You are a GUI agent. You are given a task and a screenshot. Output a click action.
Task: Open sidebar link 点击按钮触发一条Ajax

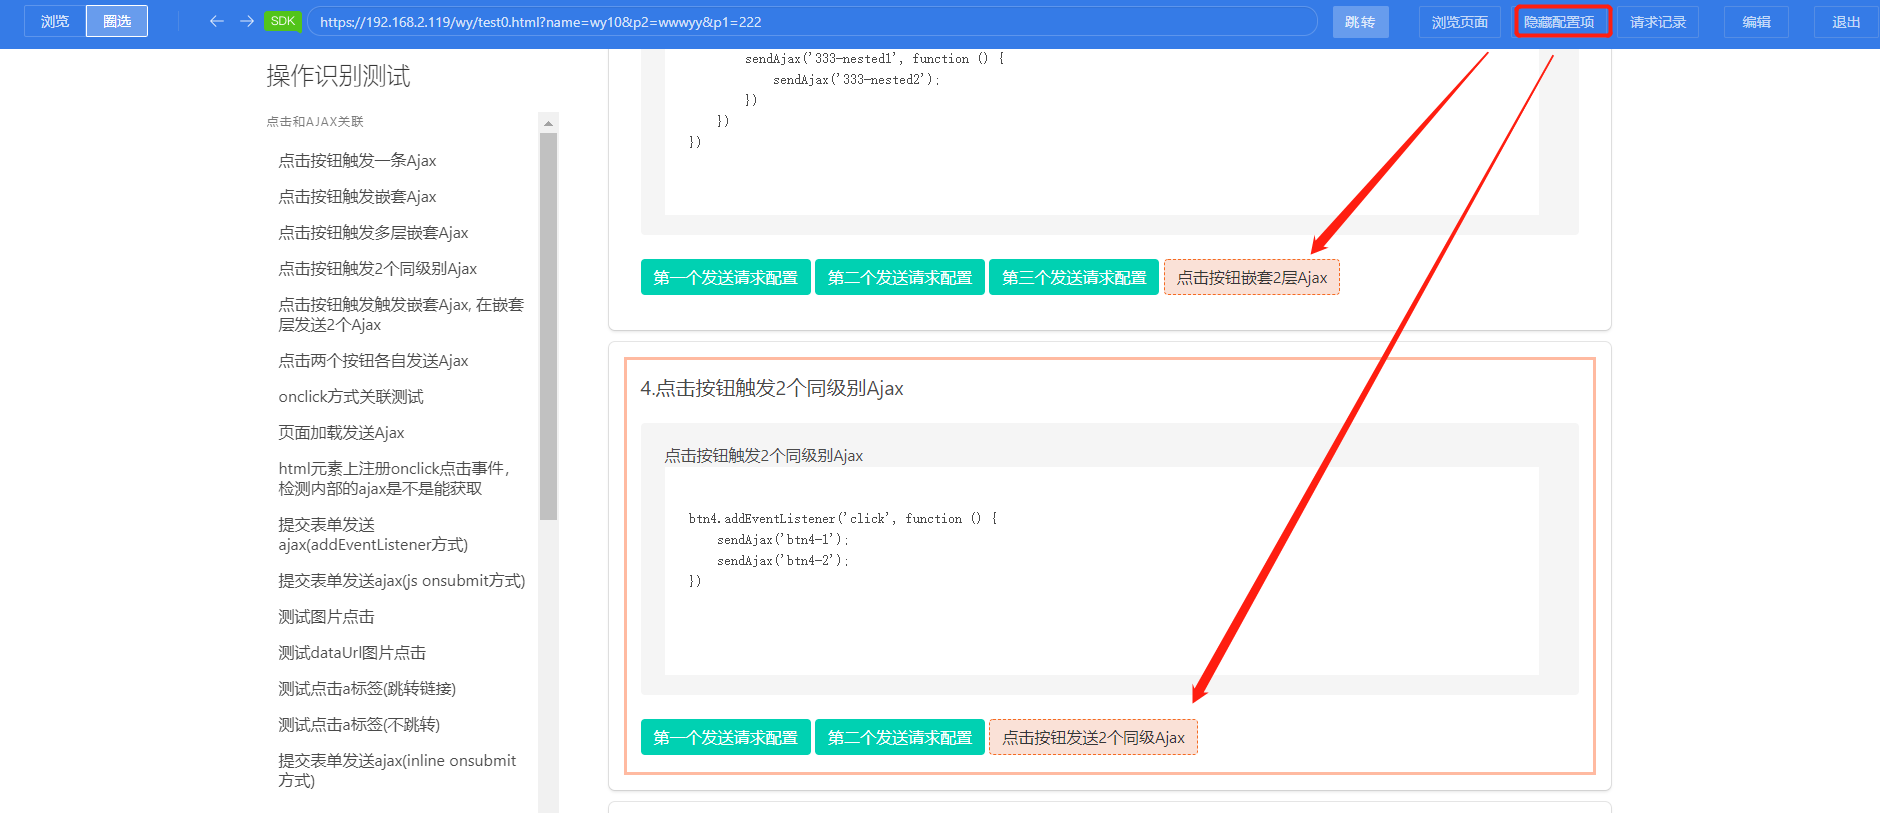[357, 160]
